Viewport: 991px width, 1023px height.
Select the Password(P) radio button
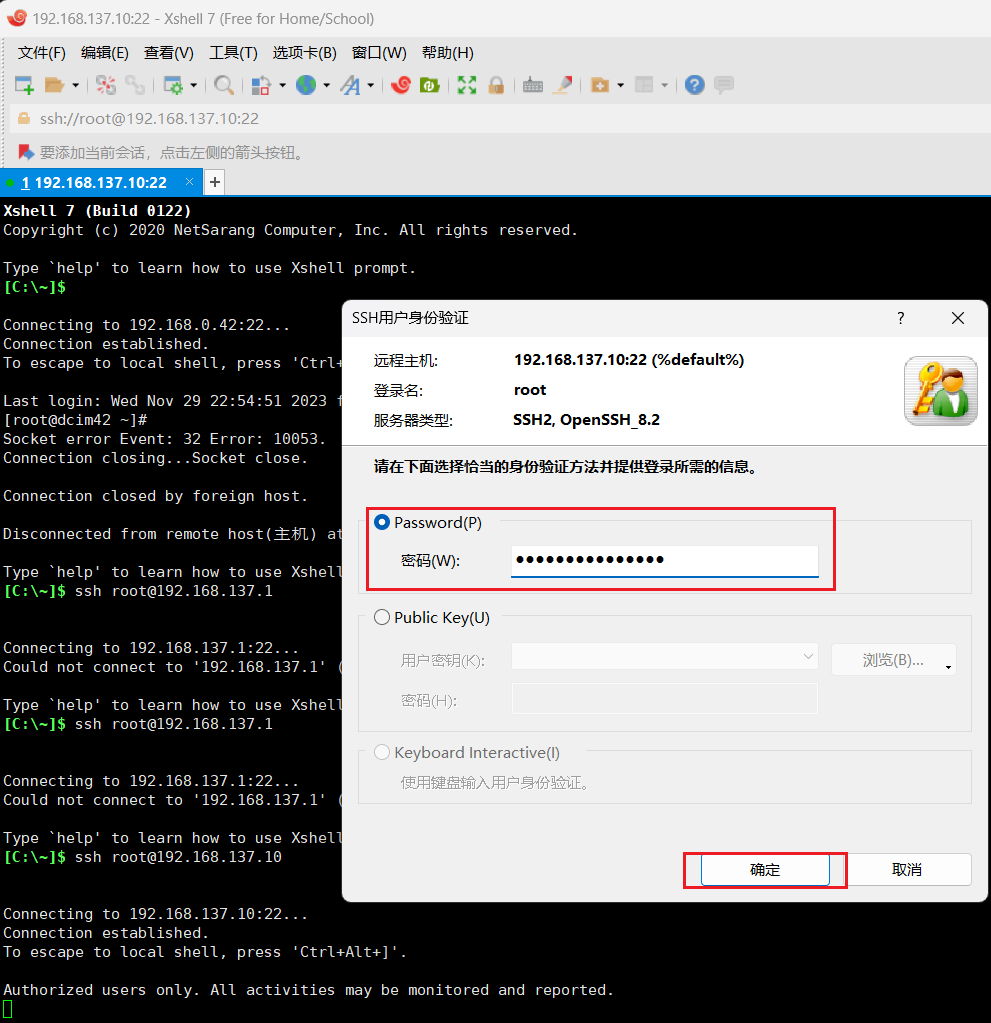coord(382,523)
